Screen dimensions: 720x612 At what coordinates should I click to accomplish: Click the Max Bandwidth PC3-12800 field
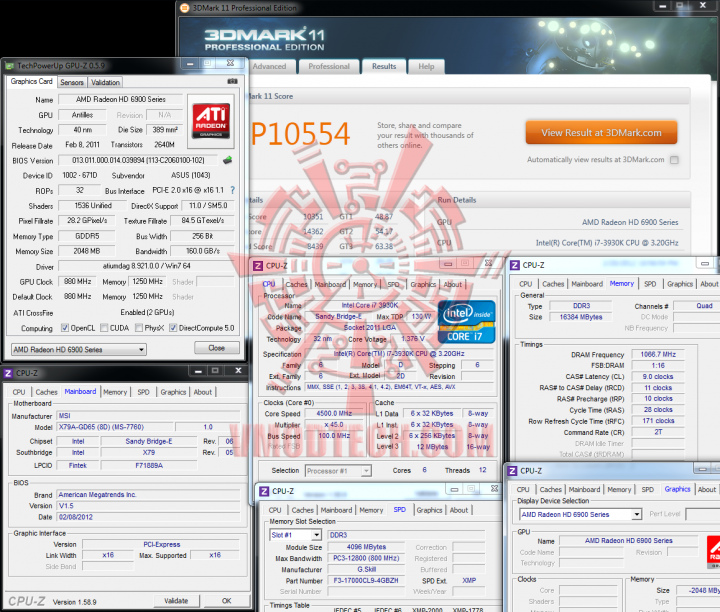coord(366,558)
